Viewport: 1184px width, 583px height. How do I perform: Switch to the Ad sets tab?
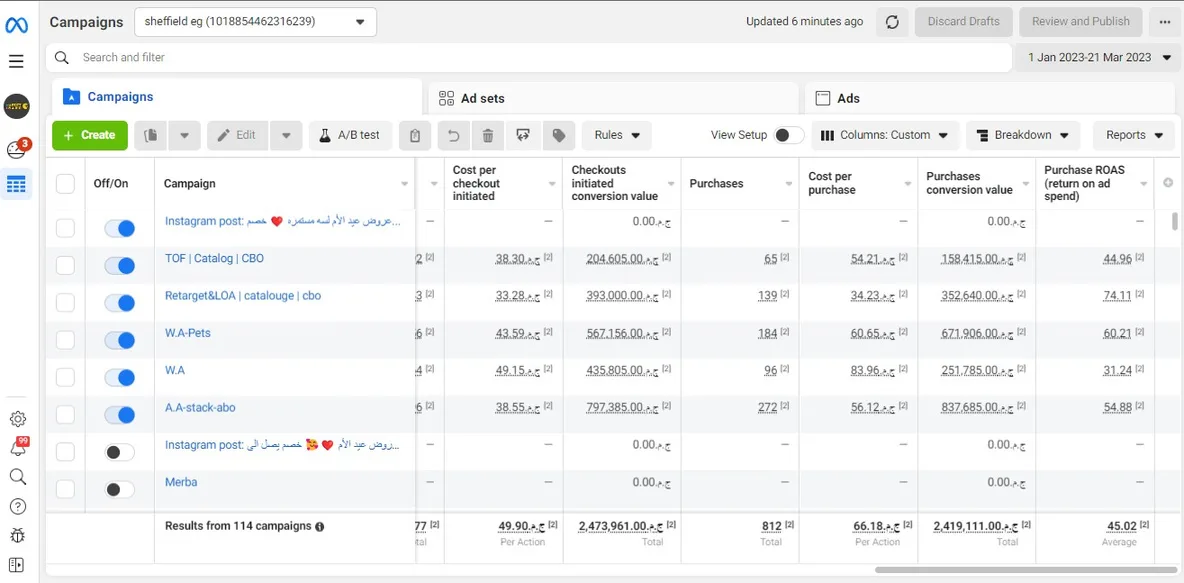pos(613,98)
